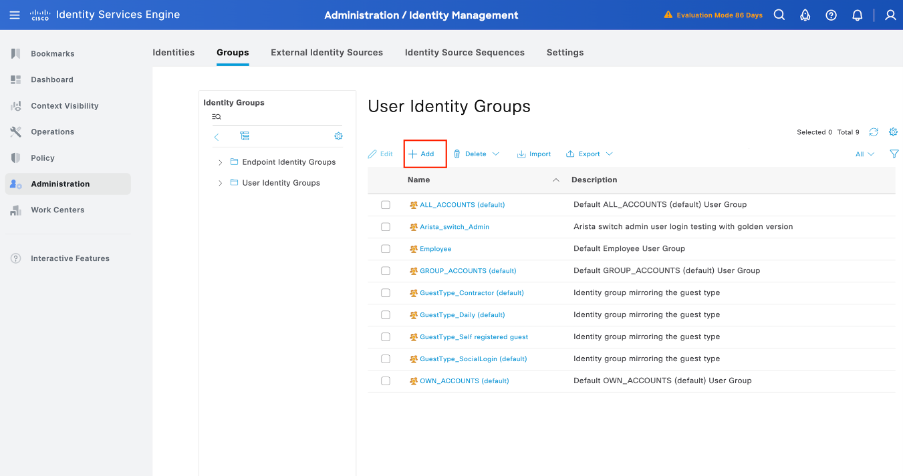Viewport: 904px width, 476px height.
Task: Click the Evaluation Mode warning icon
Action: [668, 15]
